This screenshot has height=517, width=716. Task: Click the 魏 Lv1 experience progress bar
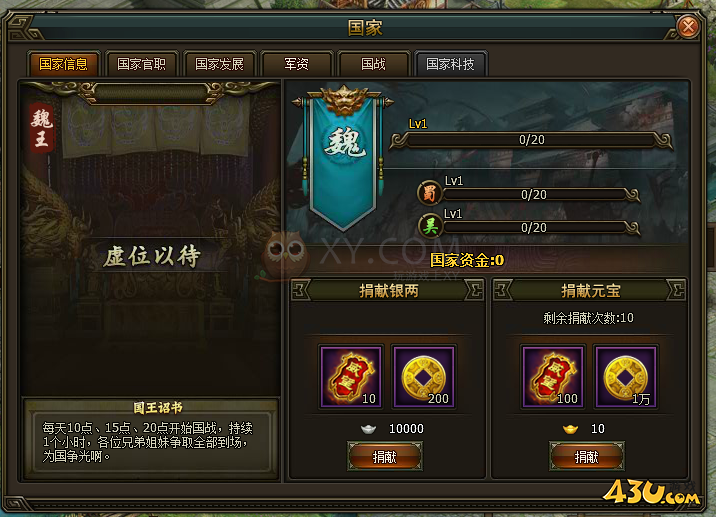coord(532,140)
